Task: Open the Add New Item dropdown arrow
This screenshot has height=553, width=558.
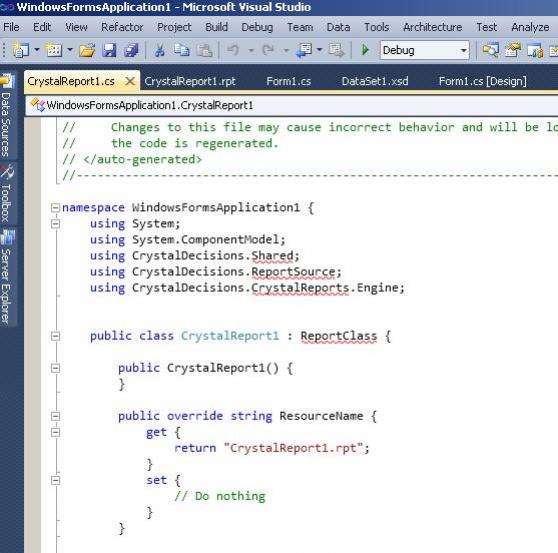Action: tap(70, 50)
